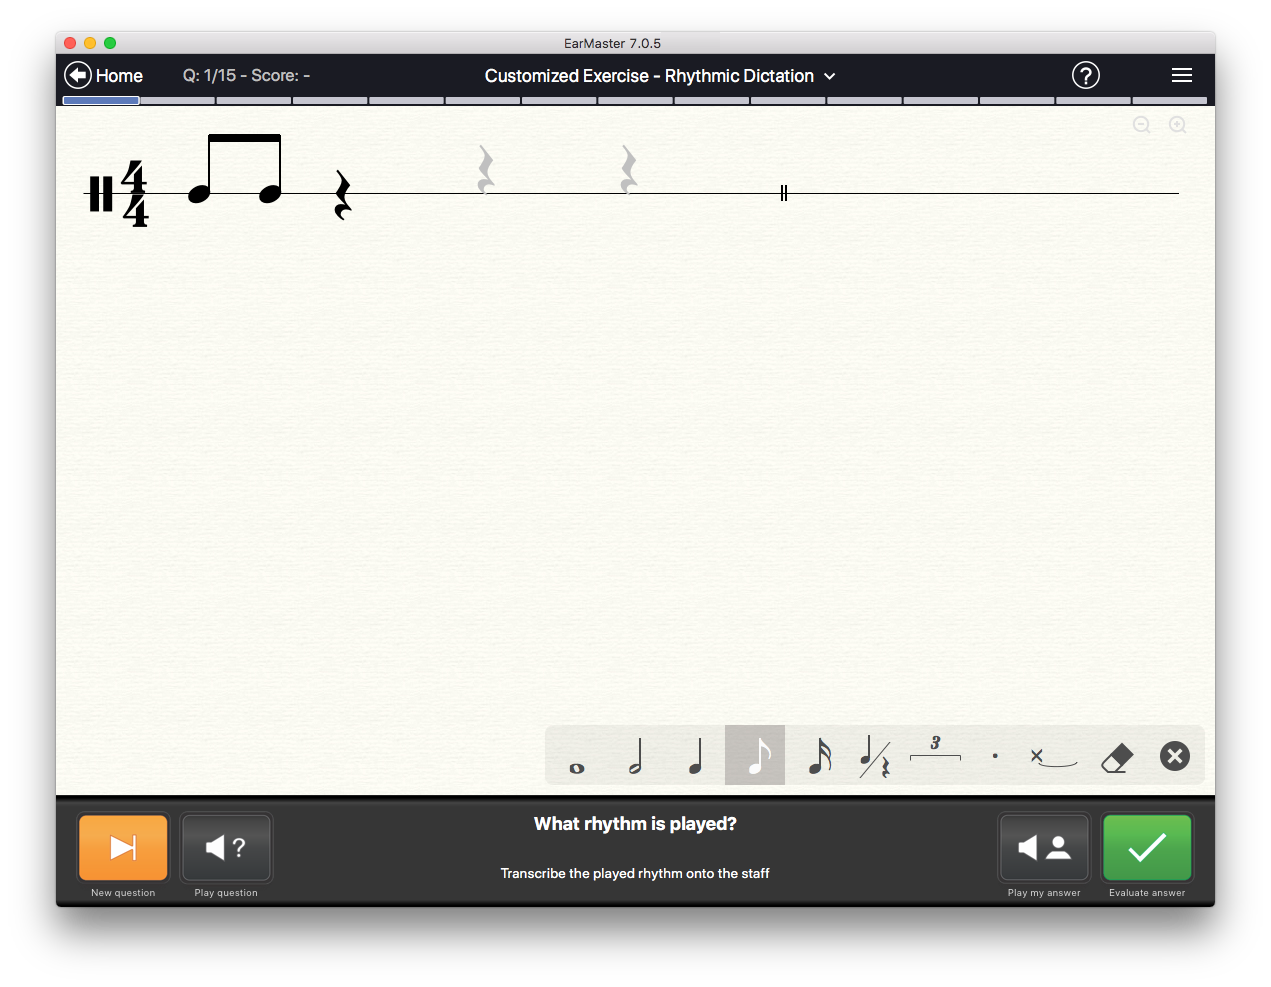Click the black quarter rest on staff

pyautogui.click(x=342, y=194)
